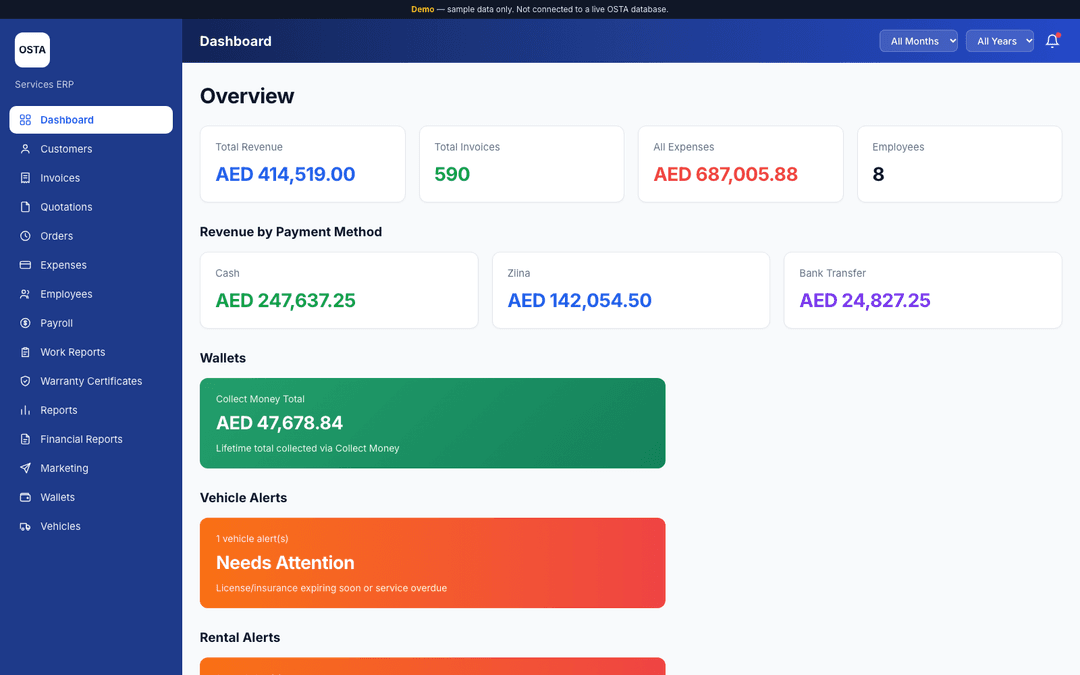The width and height of the screenshot is (1080, 675).
Task: Open Work Reports sidebar entry
Action: (91, 352)
